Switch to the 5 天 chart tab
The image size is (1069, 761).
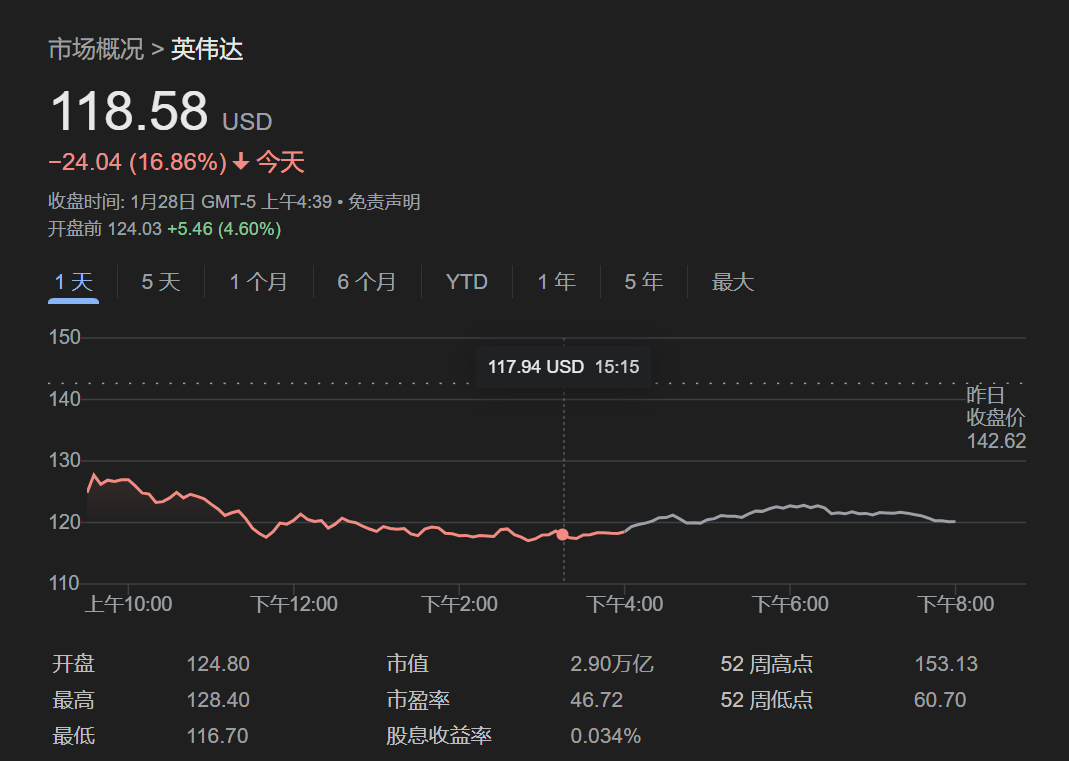coord(161,282)
